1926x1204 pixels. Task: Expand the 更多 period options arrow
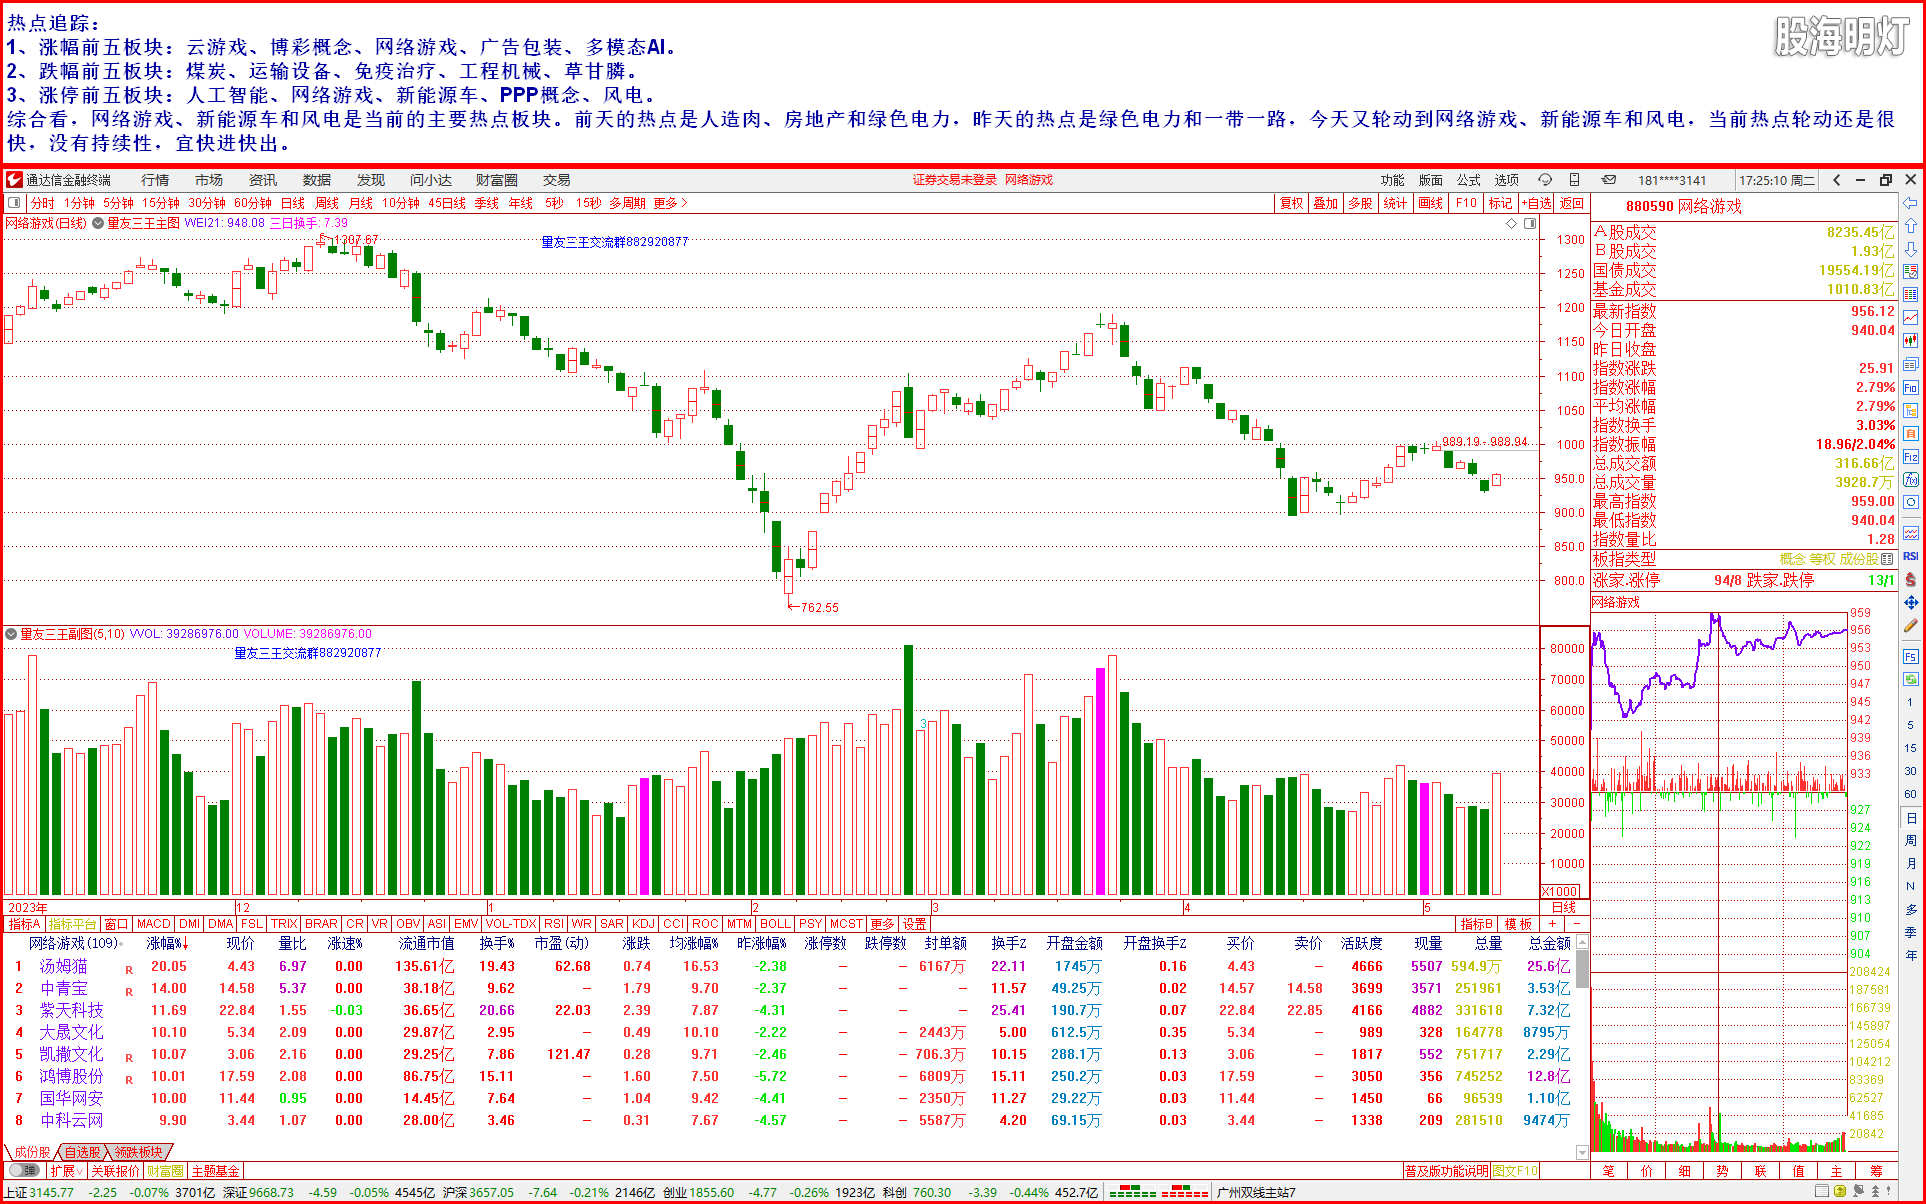(671, 203)
